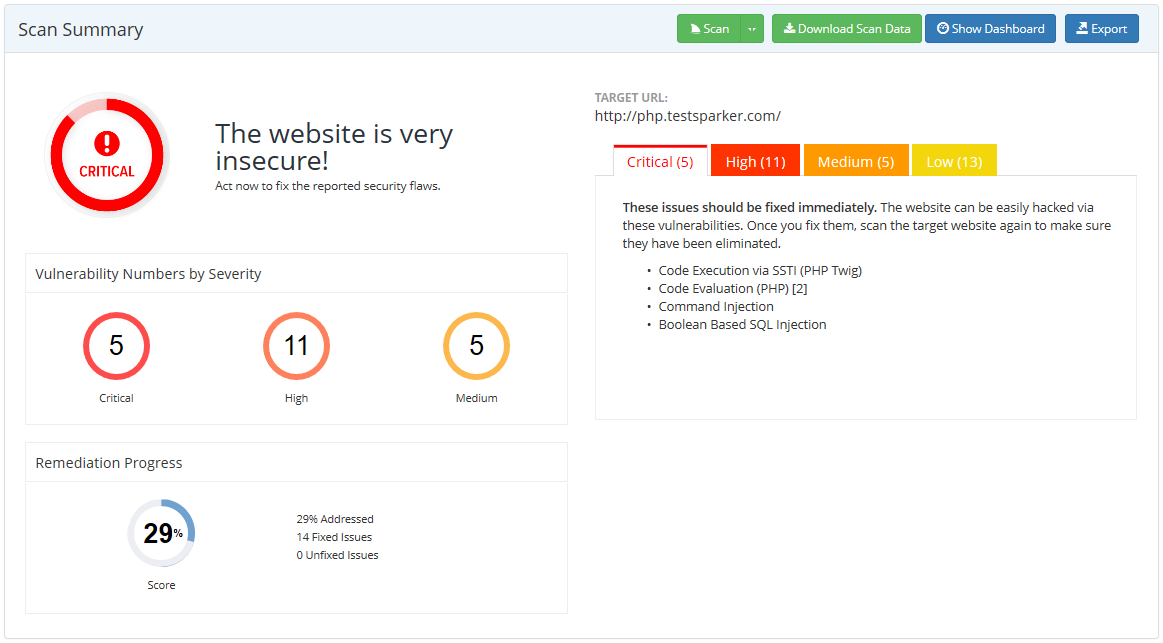This screenshot has height=643, width=1163.
Task: Click the Medium severity count circle
Action: coord(476,346)
